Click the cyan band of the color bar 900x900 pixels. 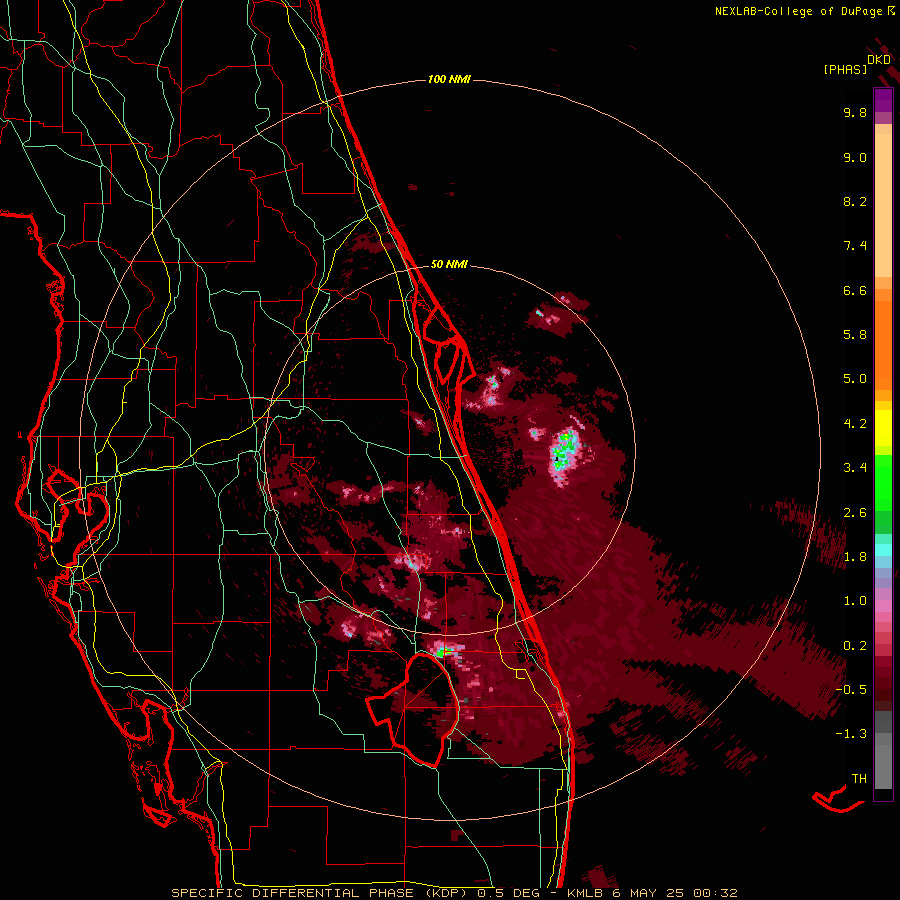[x=883, y=550]
